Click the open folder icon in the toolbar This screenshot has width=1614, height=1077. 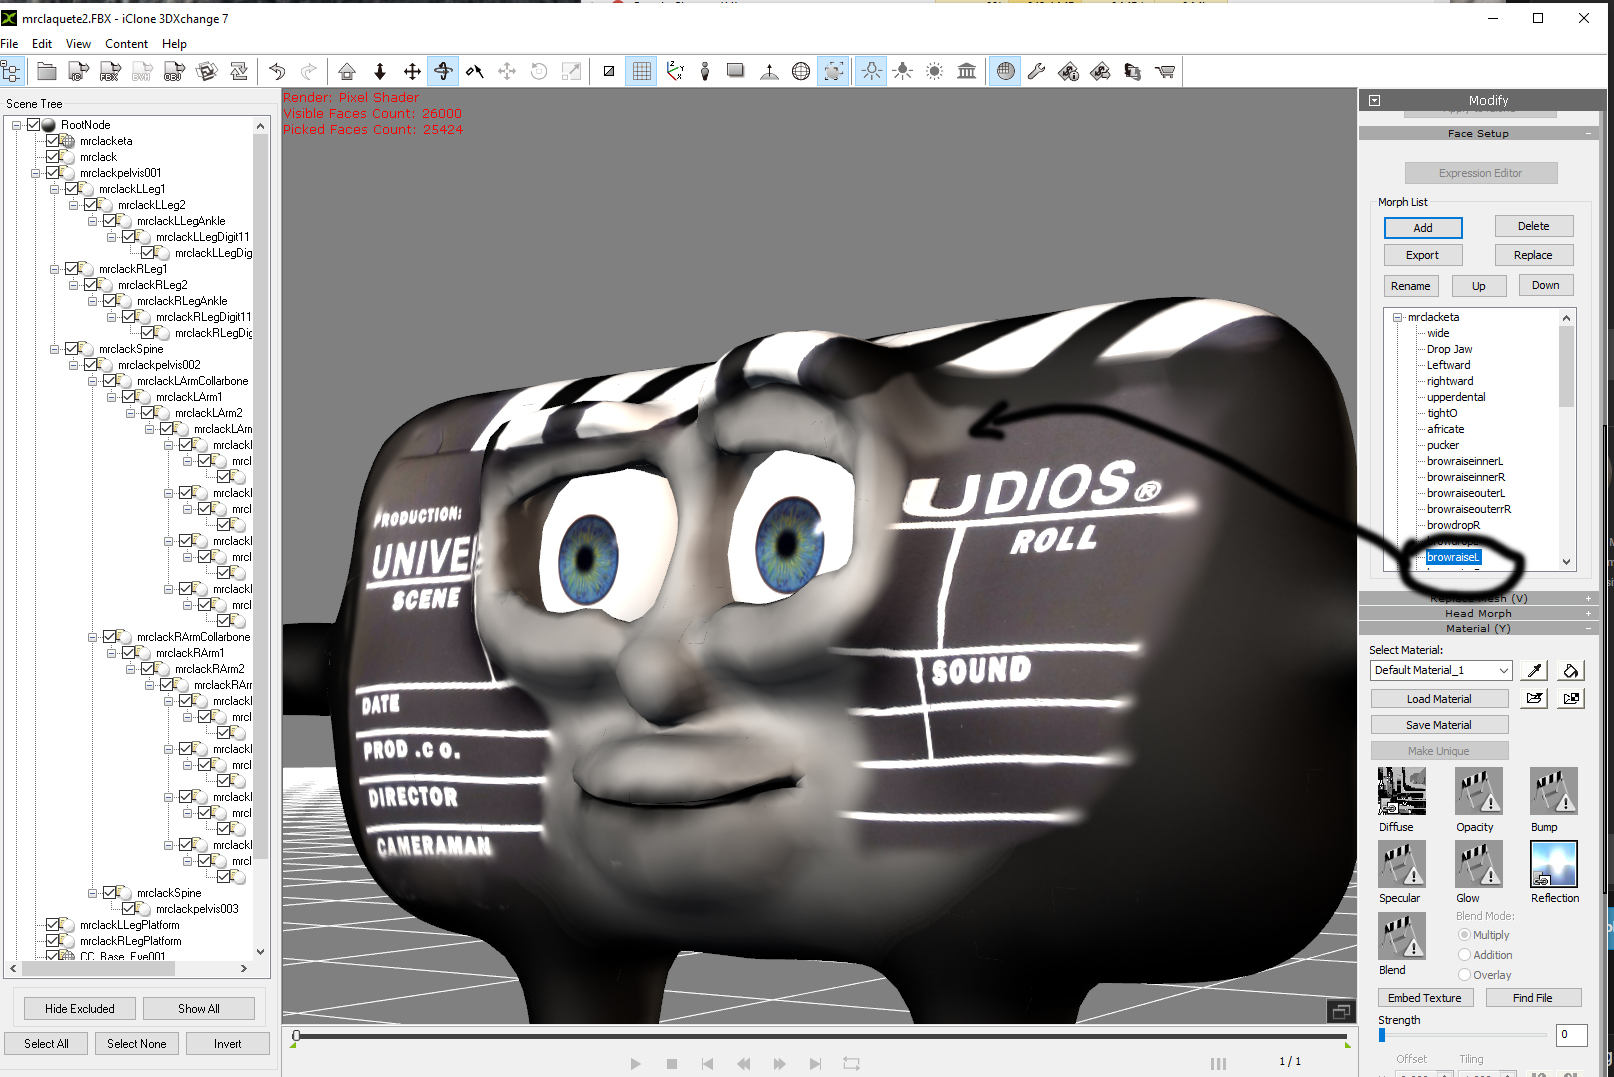click(x=47, y=71)
